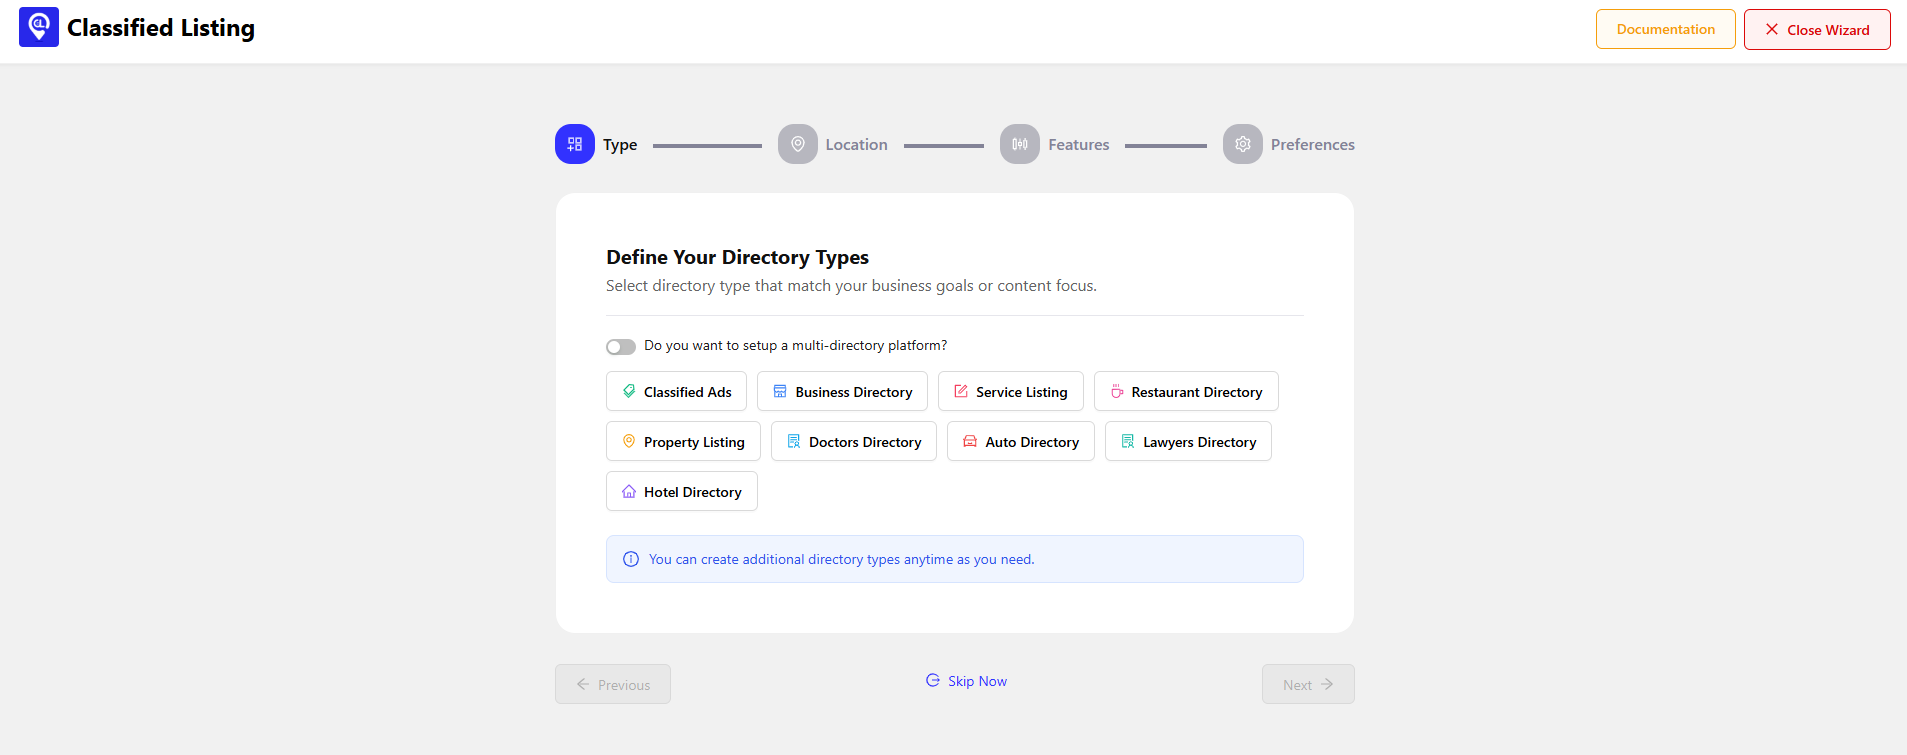Click the car icon on Auto Directory
Screen dimensions: 1907x755
(970, 441)
